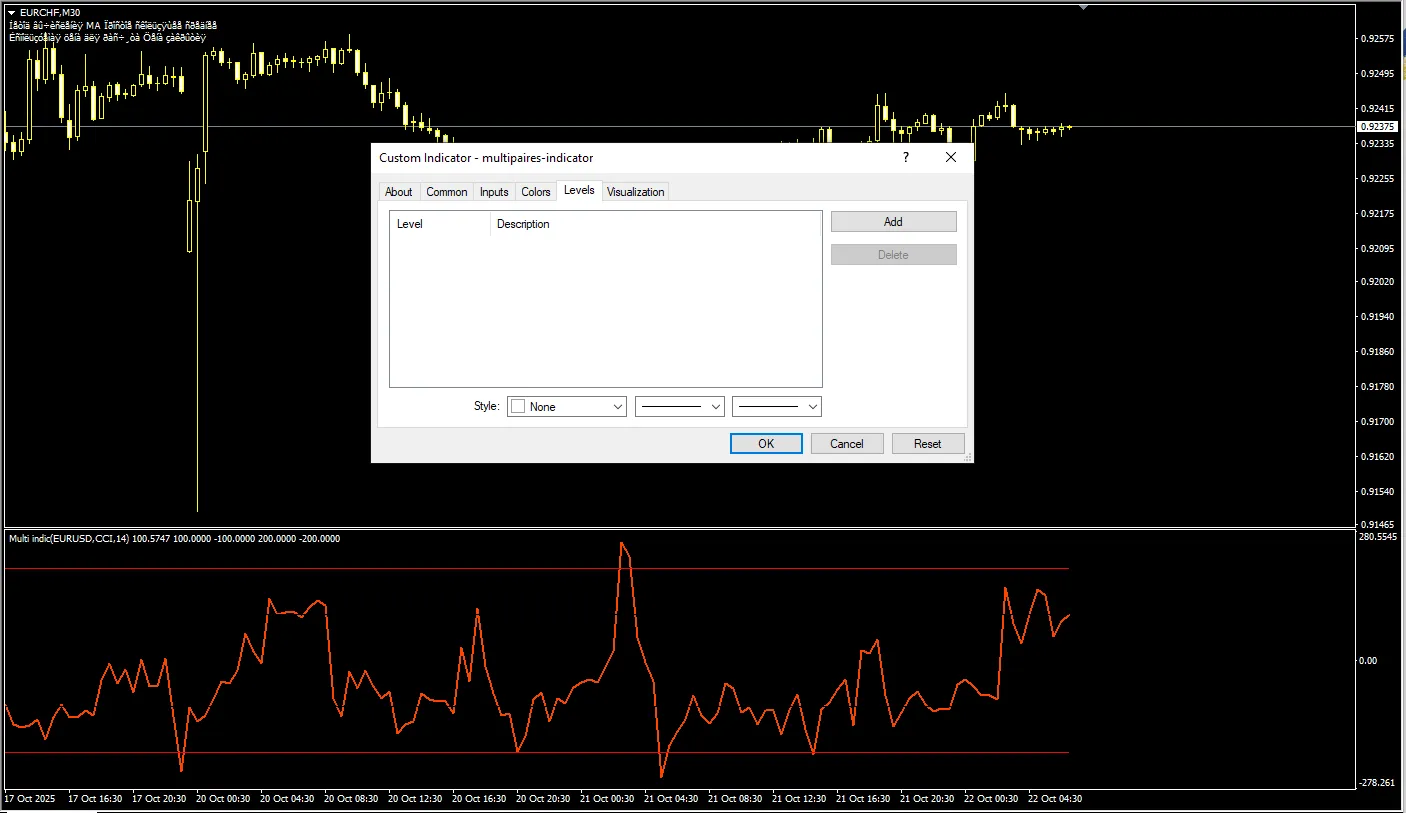Click the Description column header

(523, 224)
